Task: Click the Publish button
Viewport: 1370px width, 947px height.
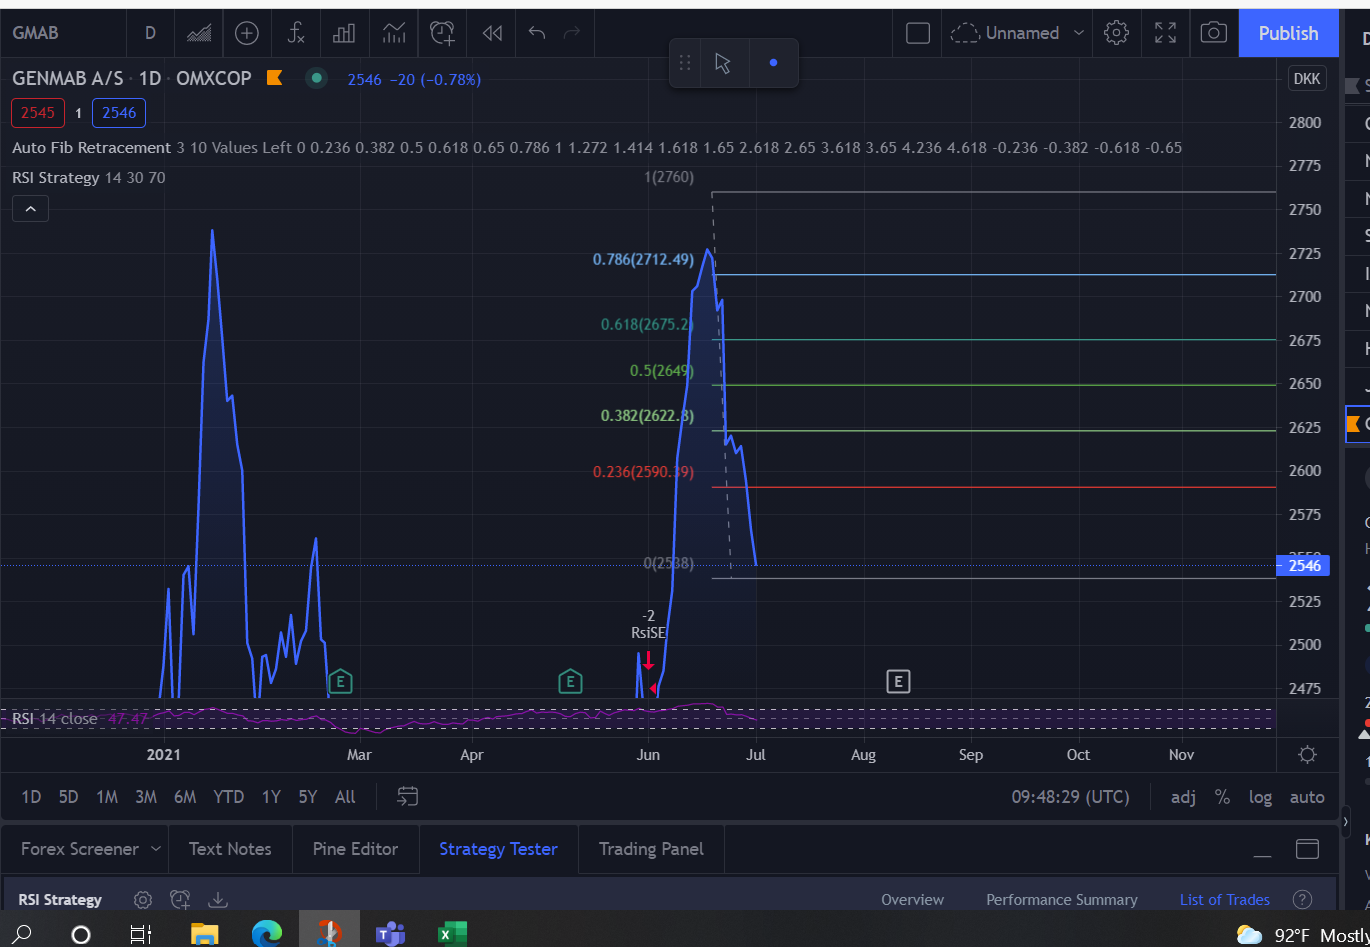Action: click(x=1288, y=33)
